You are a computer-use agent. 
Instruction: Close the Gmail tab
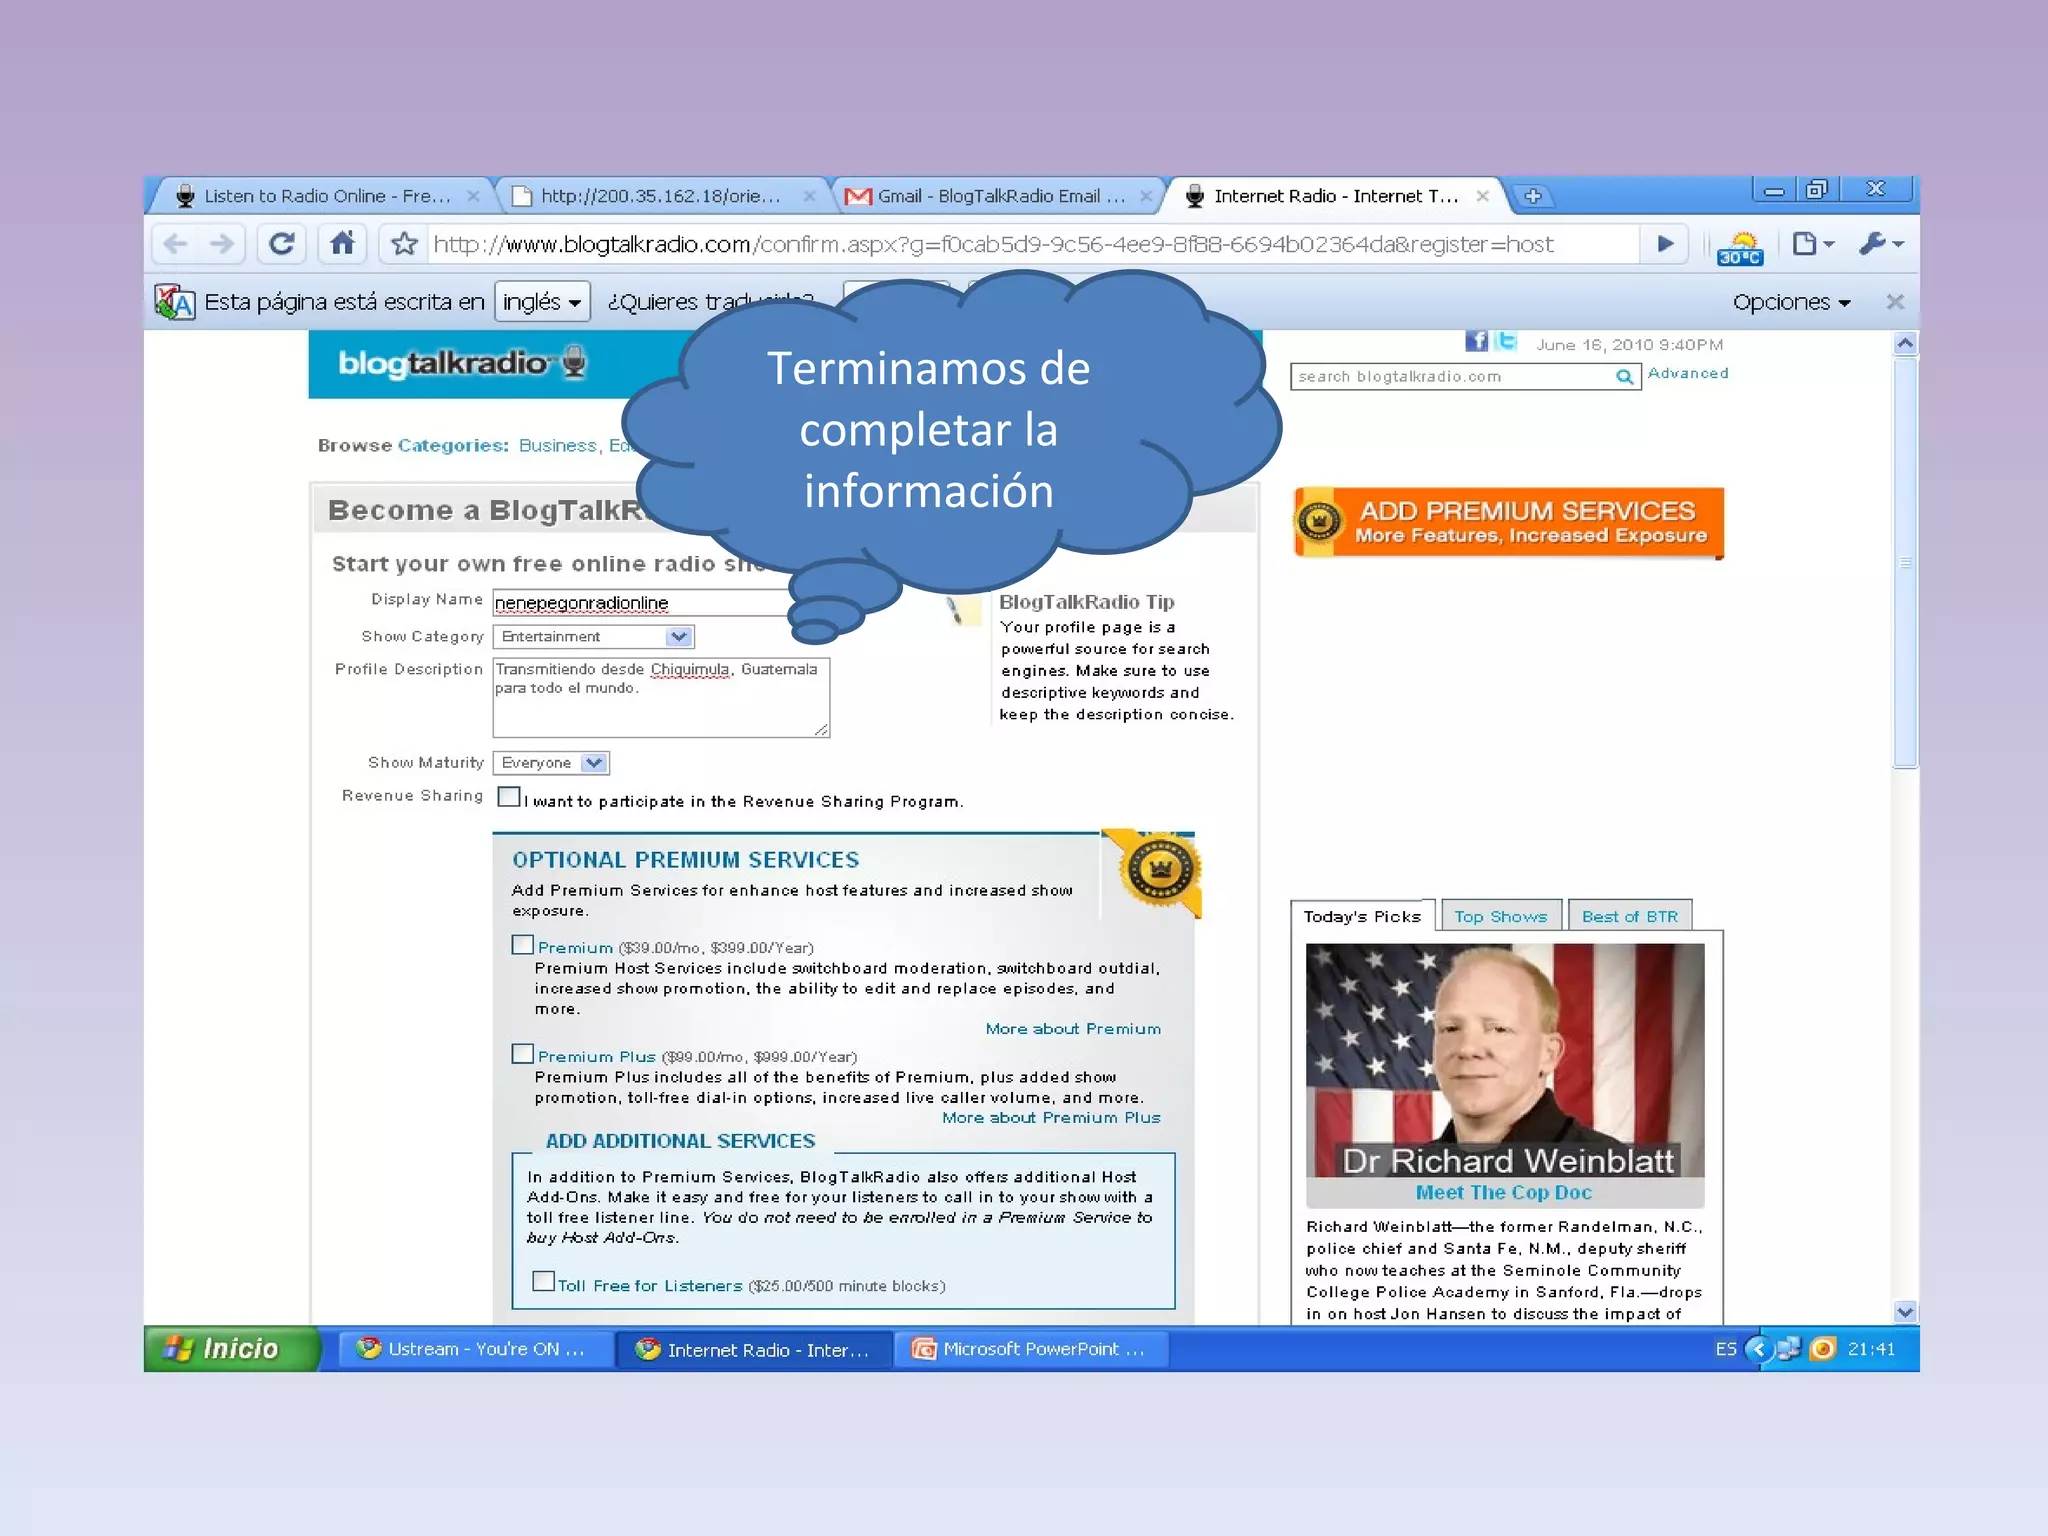coord(1146,196)
